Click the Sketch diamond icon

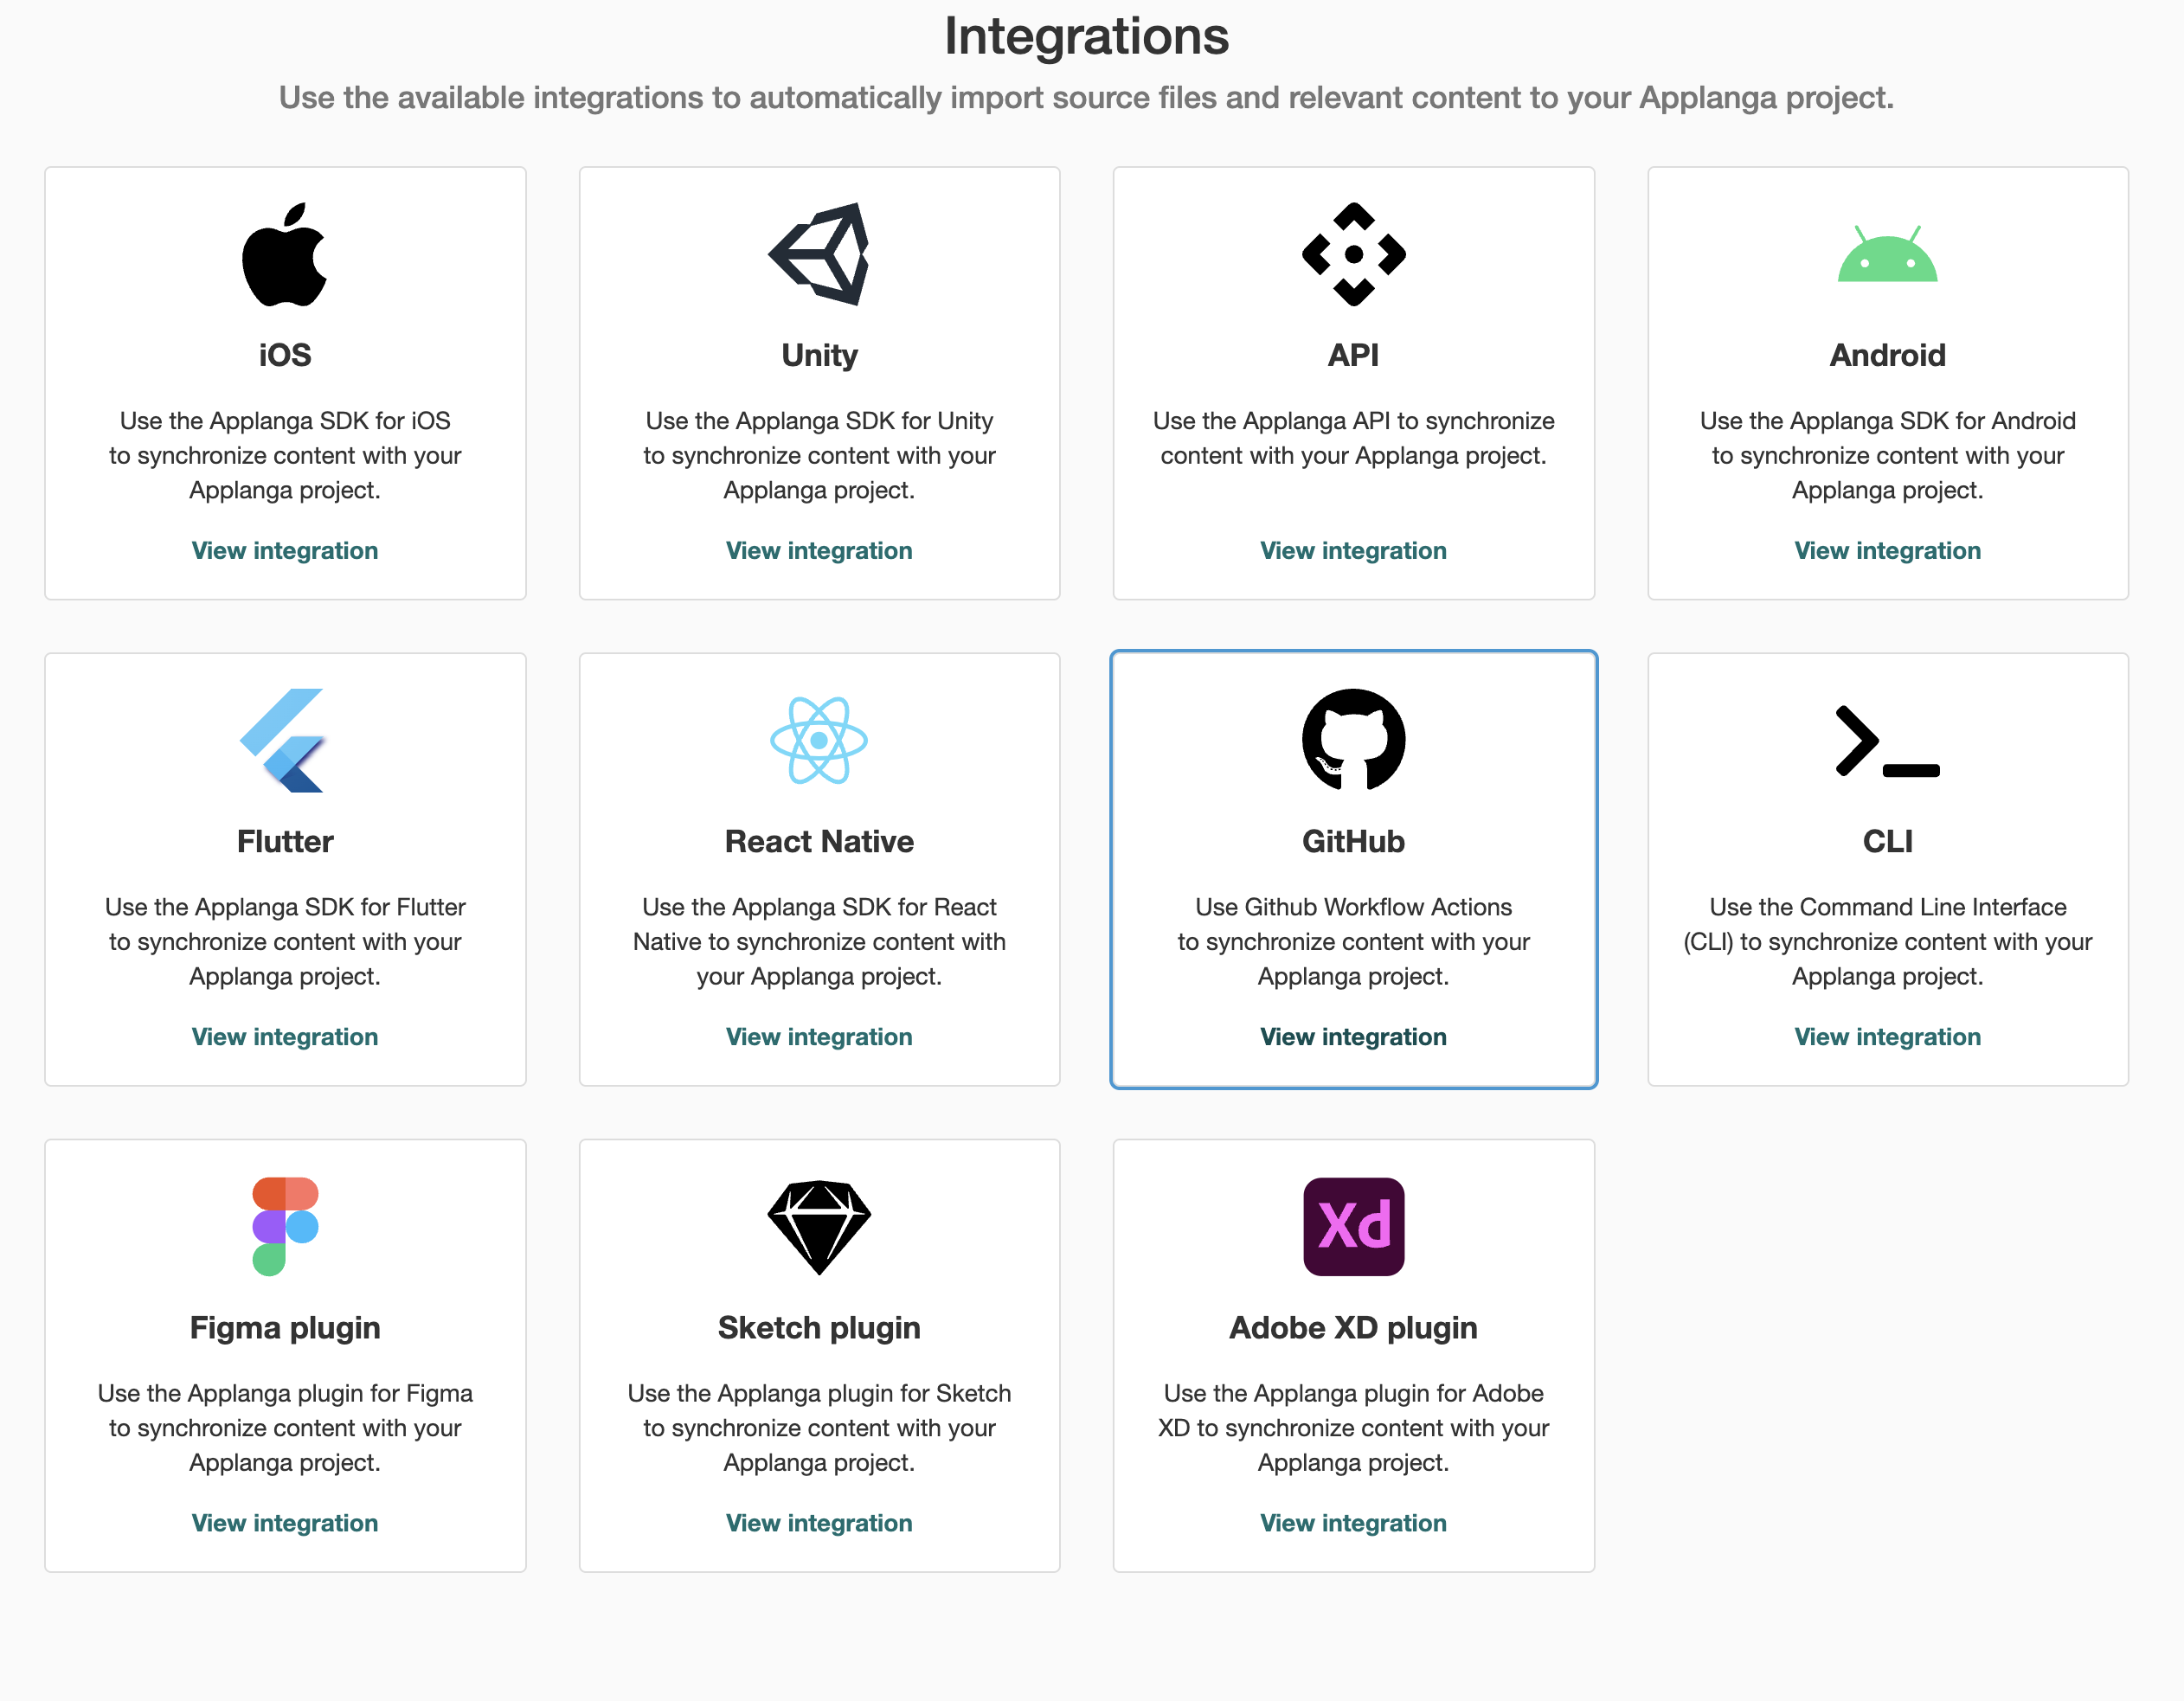(x=819, y=1227)
